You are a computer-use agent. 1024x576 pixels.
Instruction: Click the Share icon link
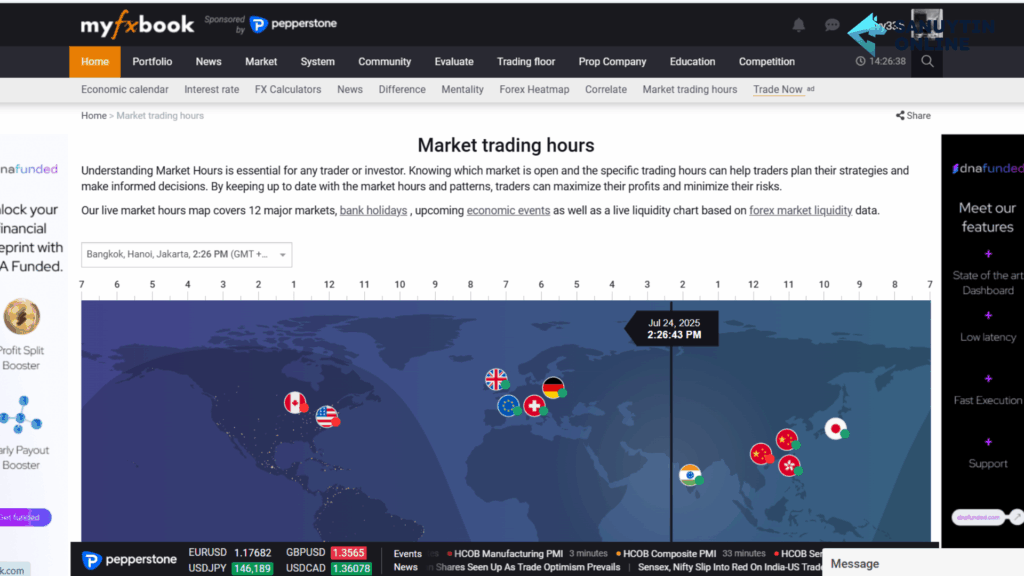coord(913,116)
